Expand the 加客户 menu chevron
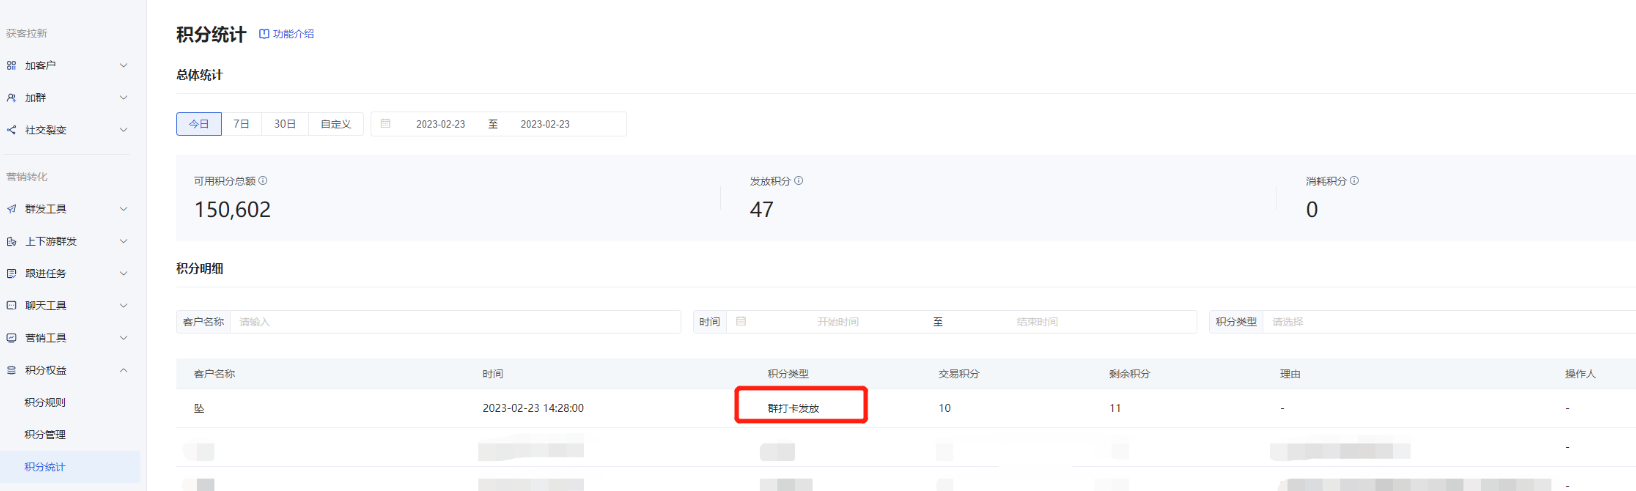1636x491 pixels. pos(123,65)
